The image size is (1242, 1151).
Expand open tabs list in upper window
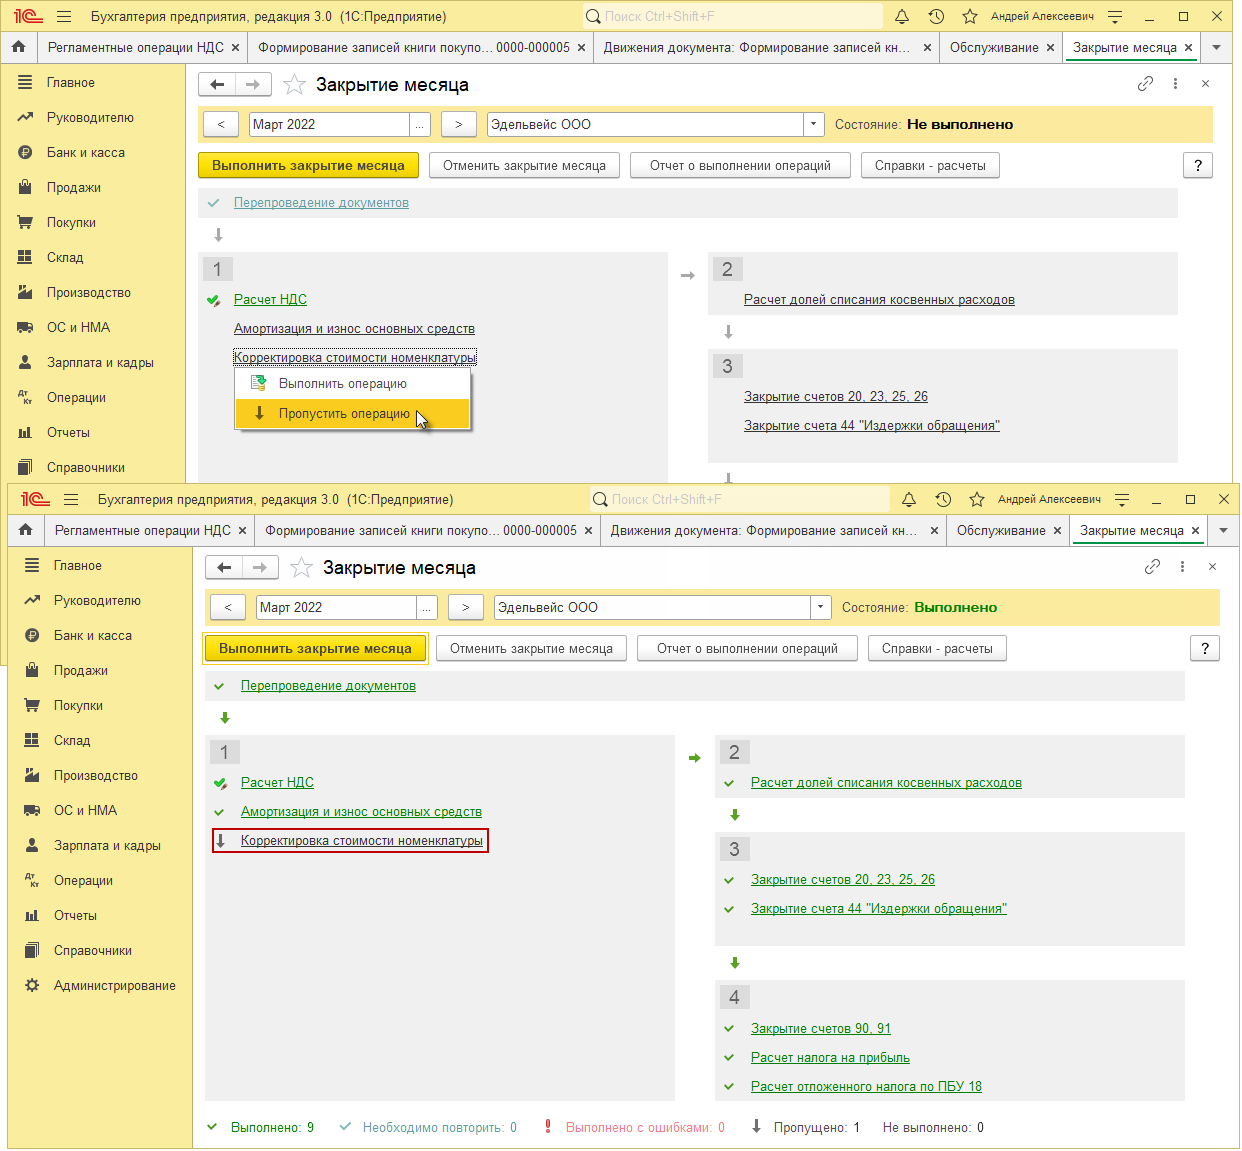pos(1216,47)
